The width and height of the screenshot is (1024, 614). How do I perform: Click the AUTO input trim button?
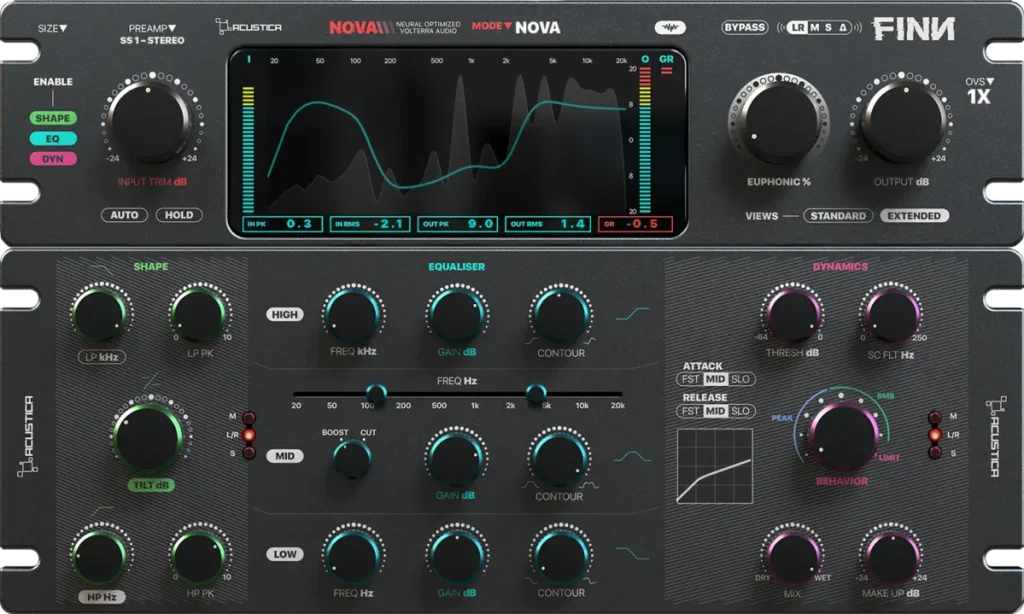pos(124,215)
